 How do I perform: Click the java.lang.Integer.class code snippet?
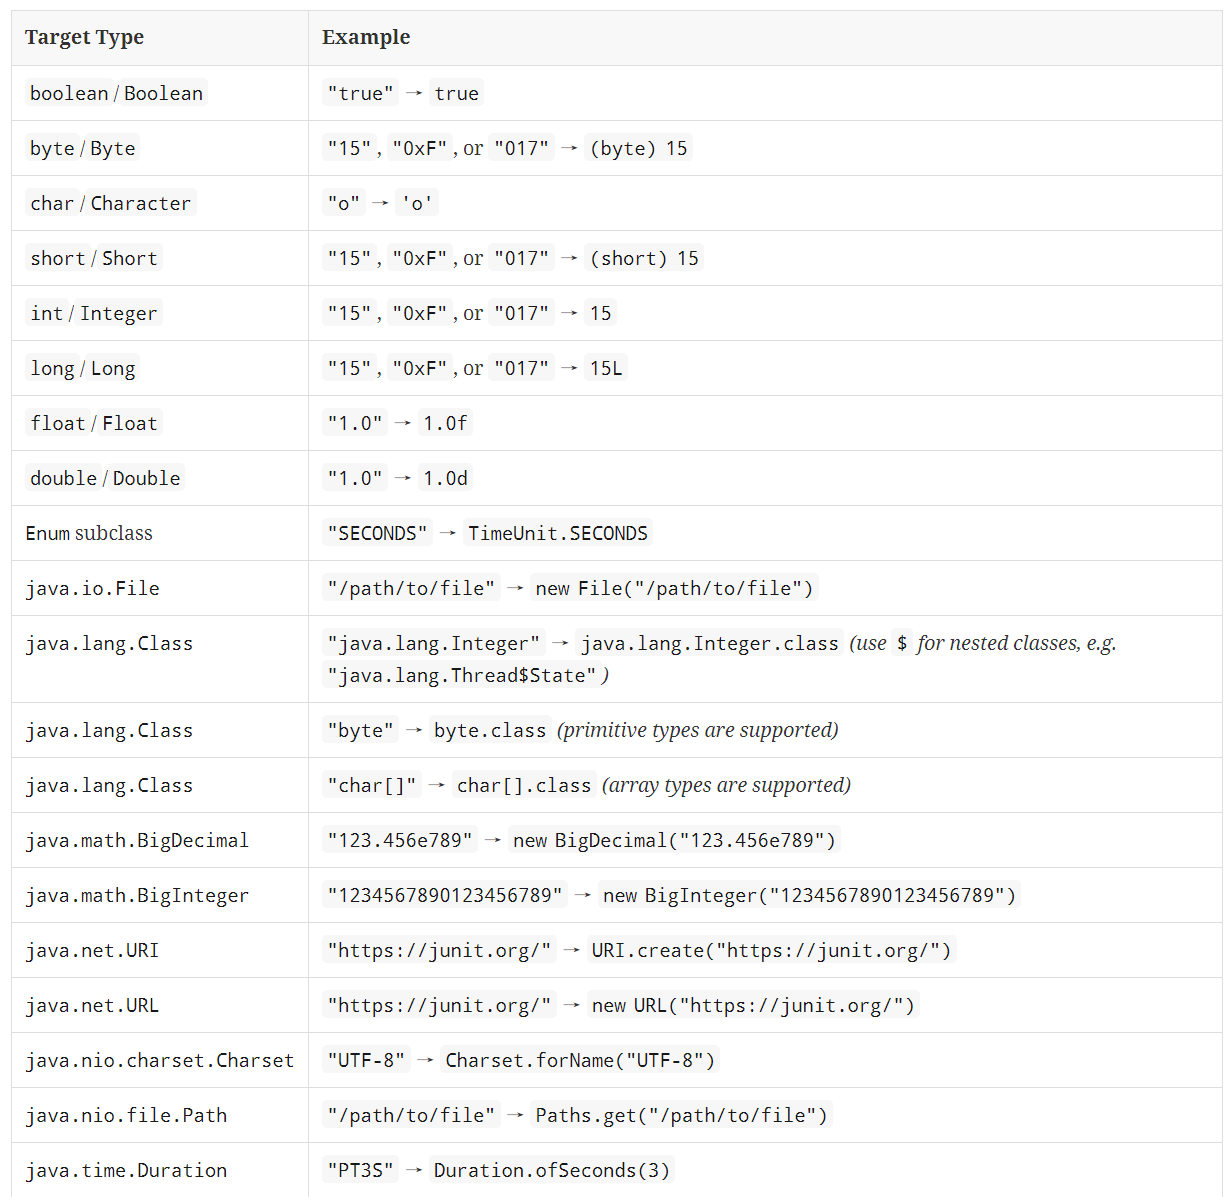(x=709, y=643)
